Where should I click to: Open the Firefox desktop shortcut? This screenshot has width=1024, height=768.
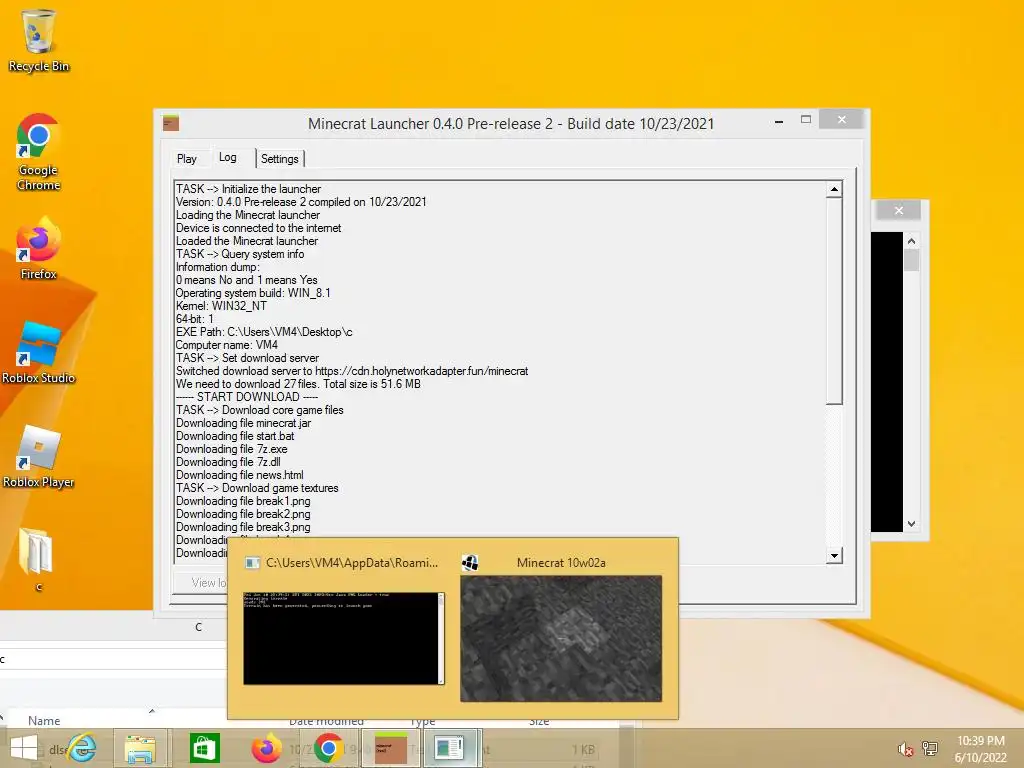[38, 248]
